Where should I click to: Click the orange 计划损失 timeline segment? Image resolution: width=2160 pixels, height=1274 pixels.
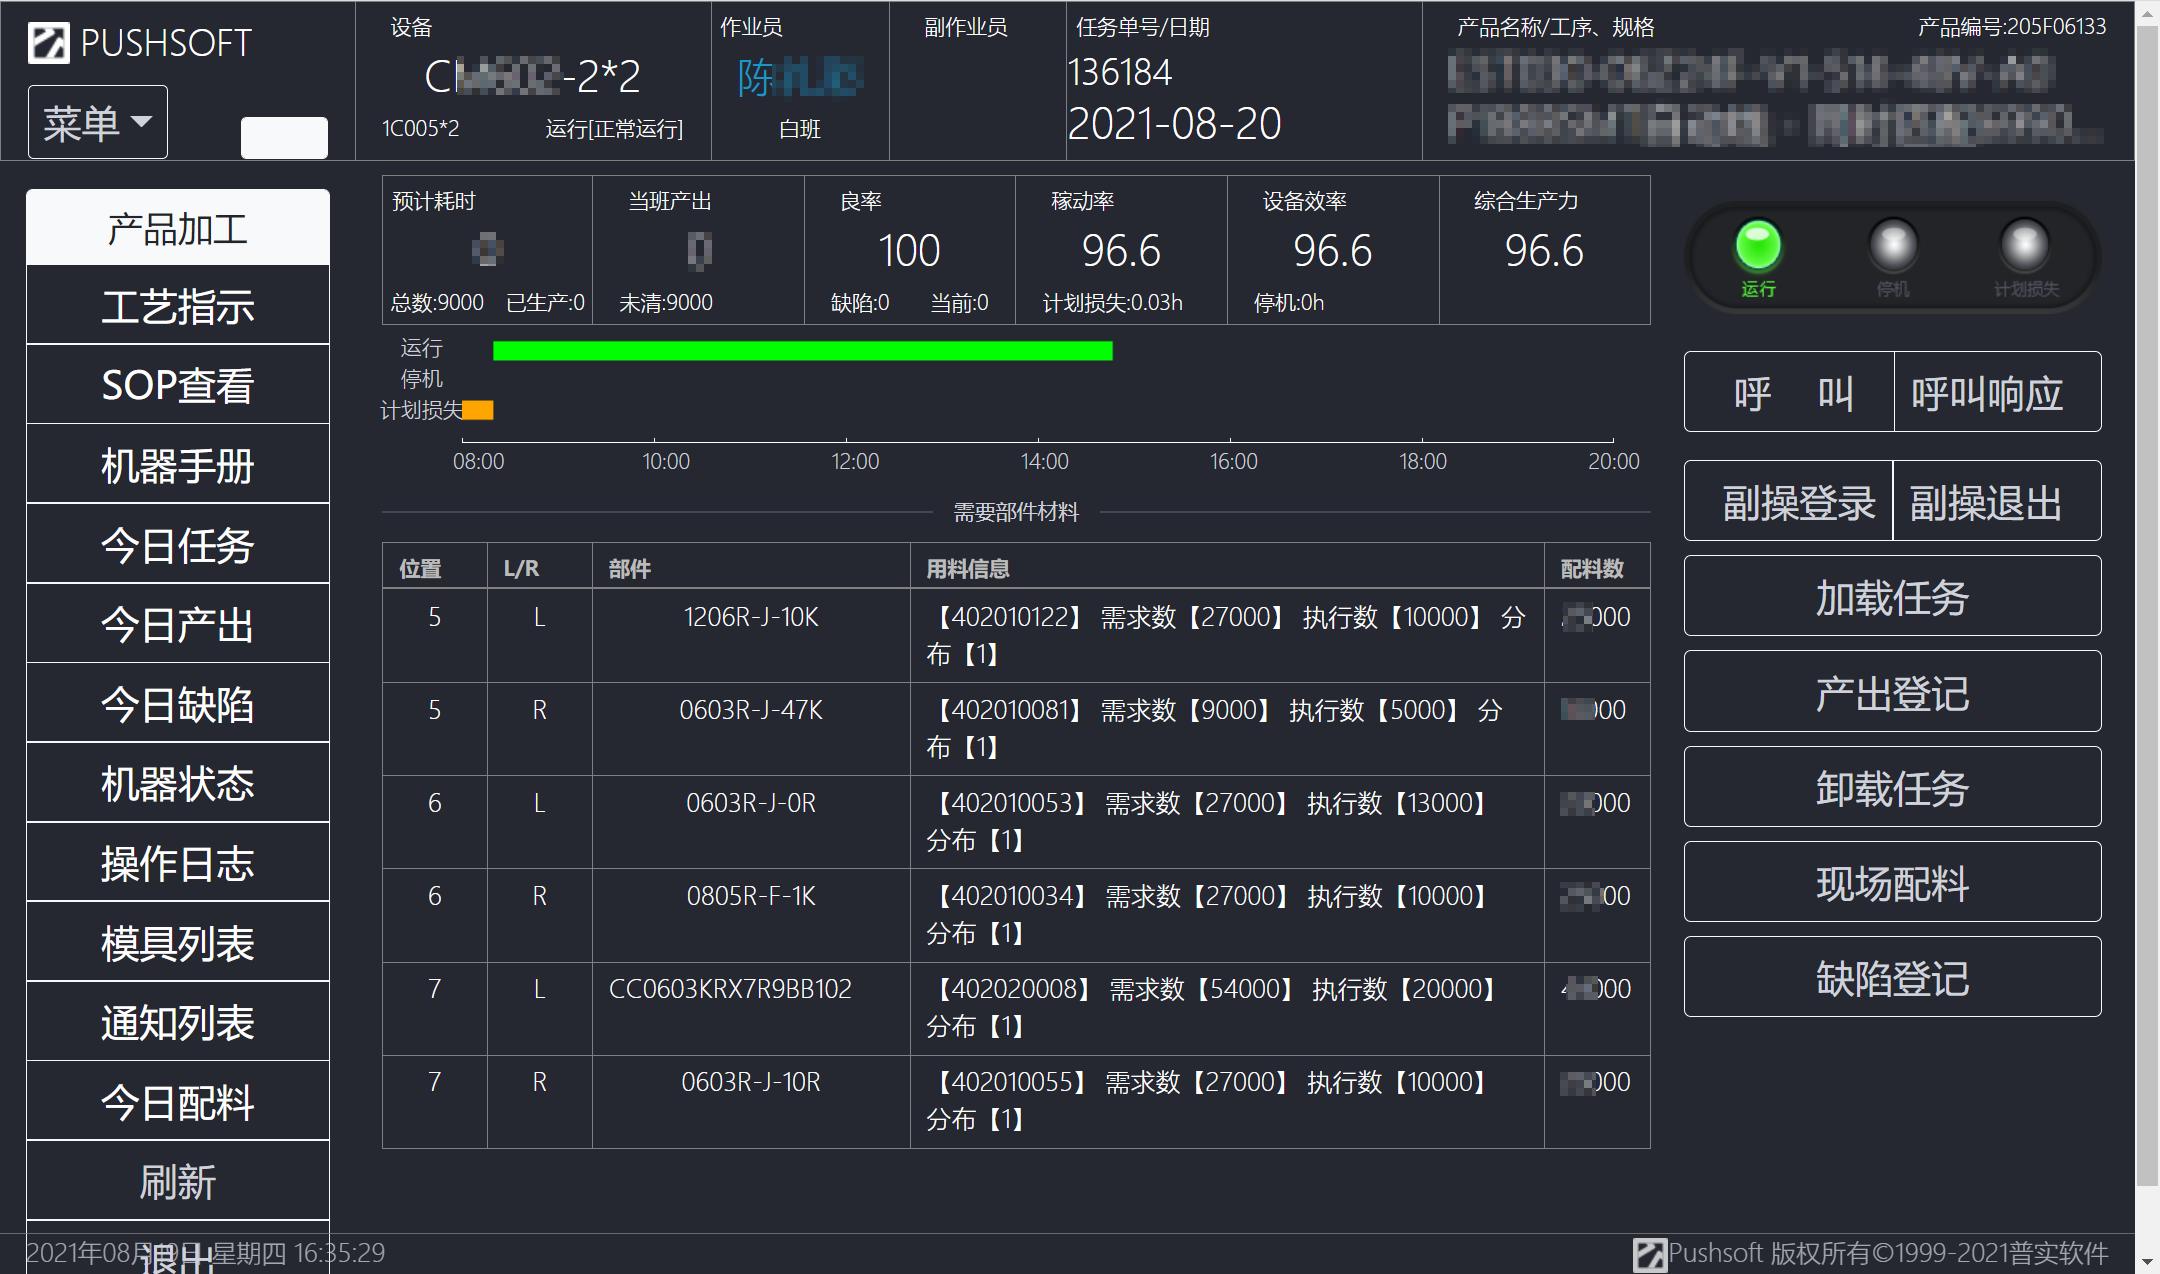(x=478, y=410)
